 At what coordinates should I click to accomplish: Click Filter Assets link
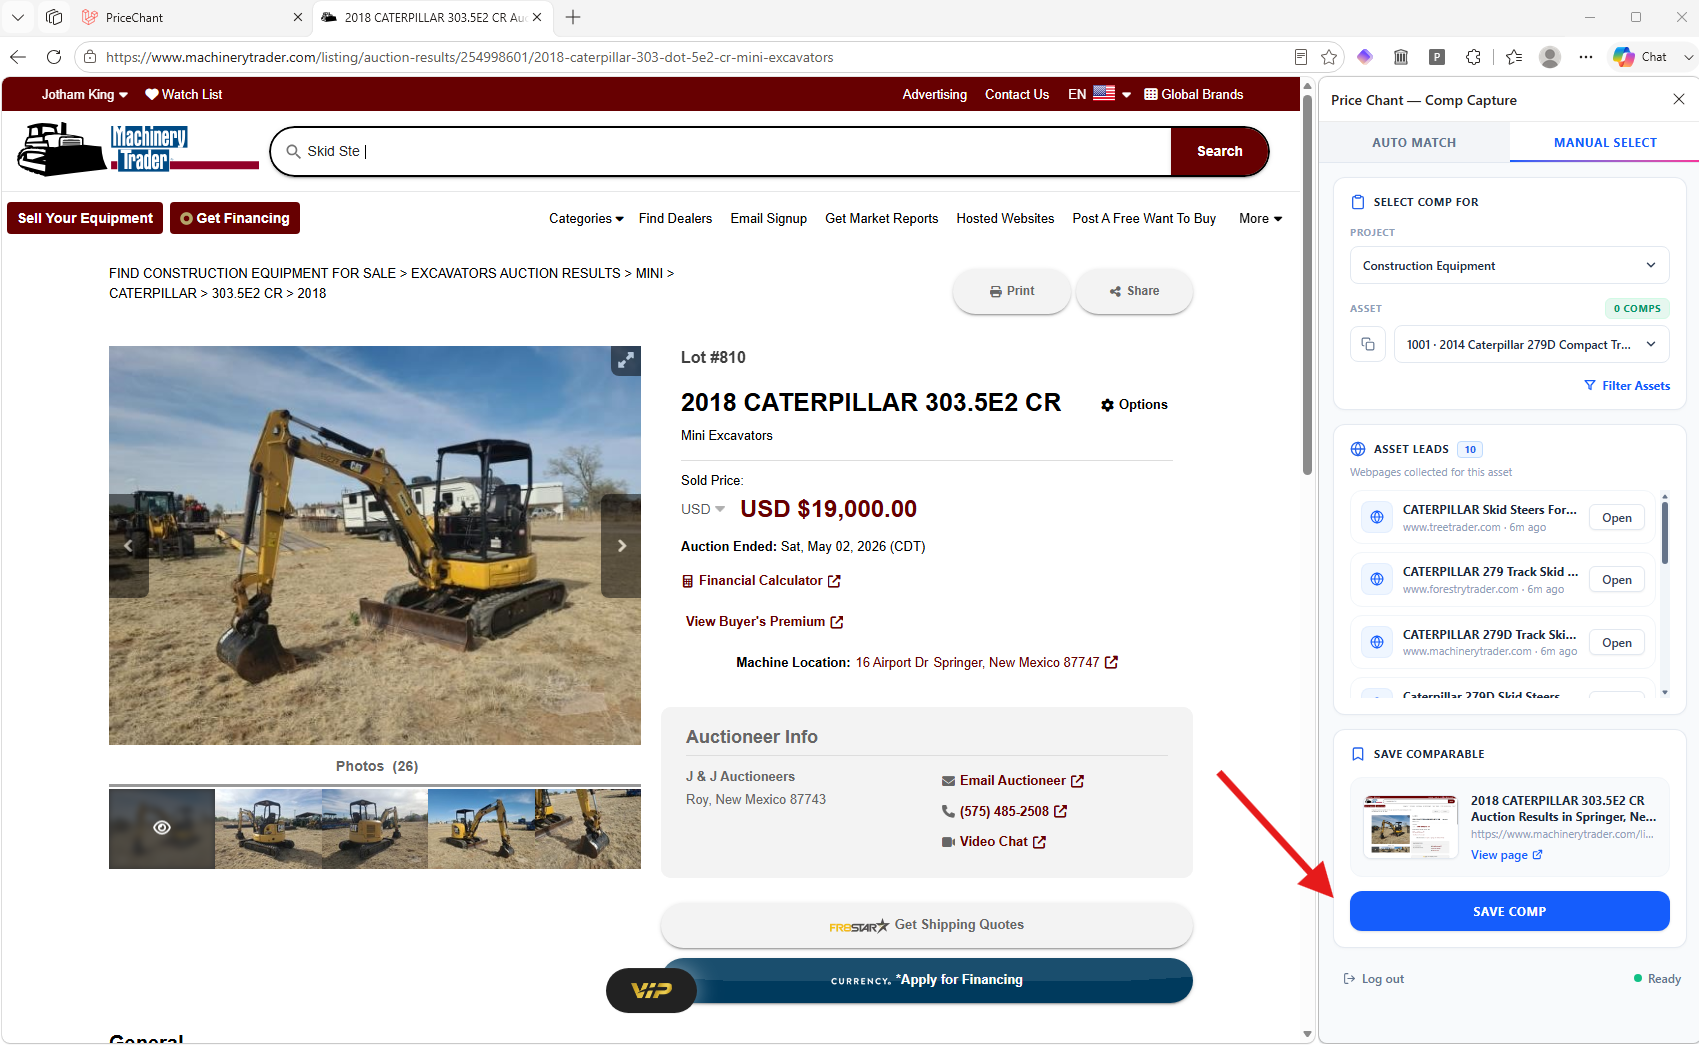click(x=1627, y=386)
